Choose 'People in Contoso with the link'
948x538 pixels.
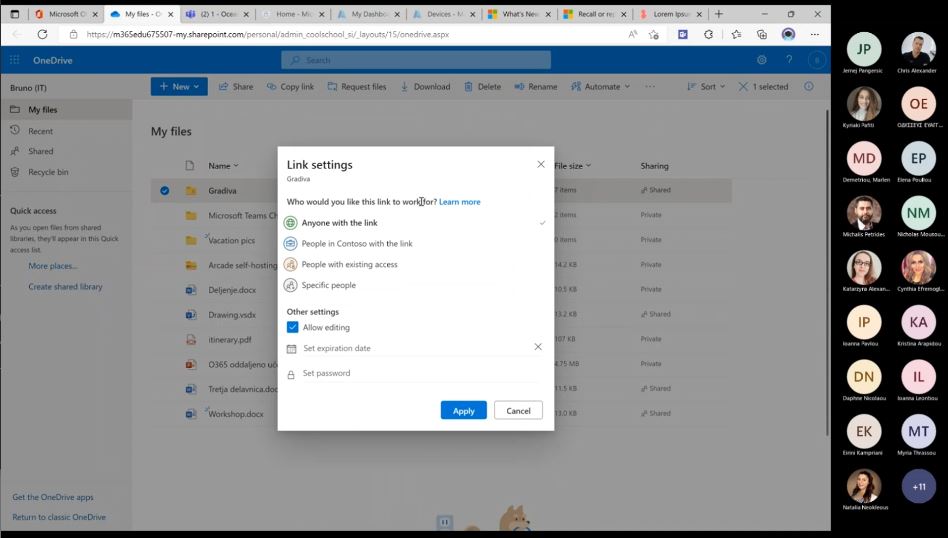[x=356, y=244]
